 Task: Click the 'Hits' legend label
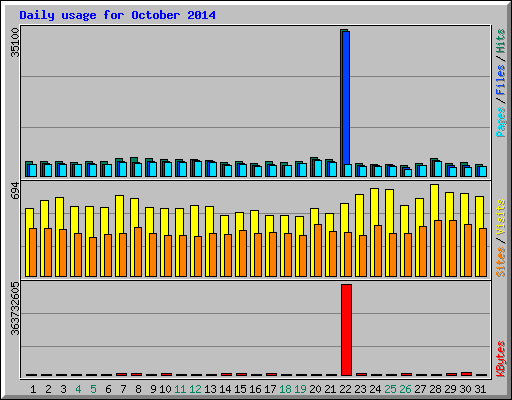[x=501, y=41]
